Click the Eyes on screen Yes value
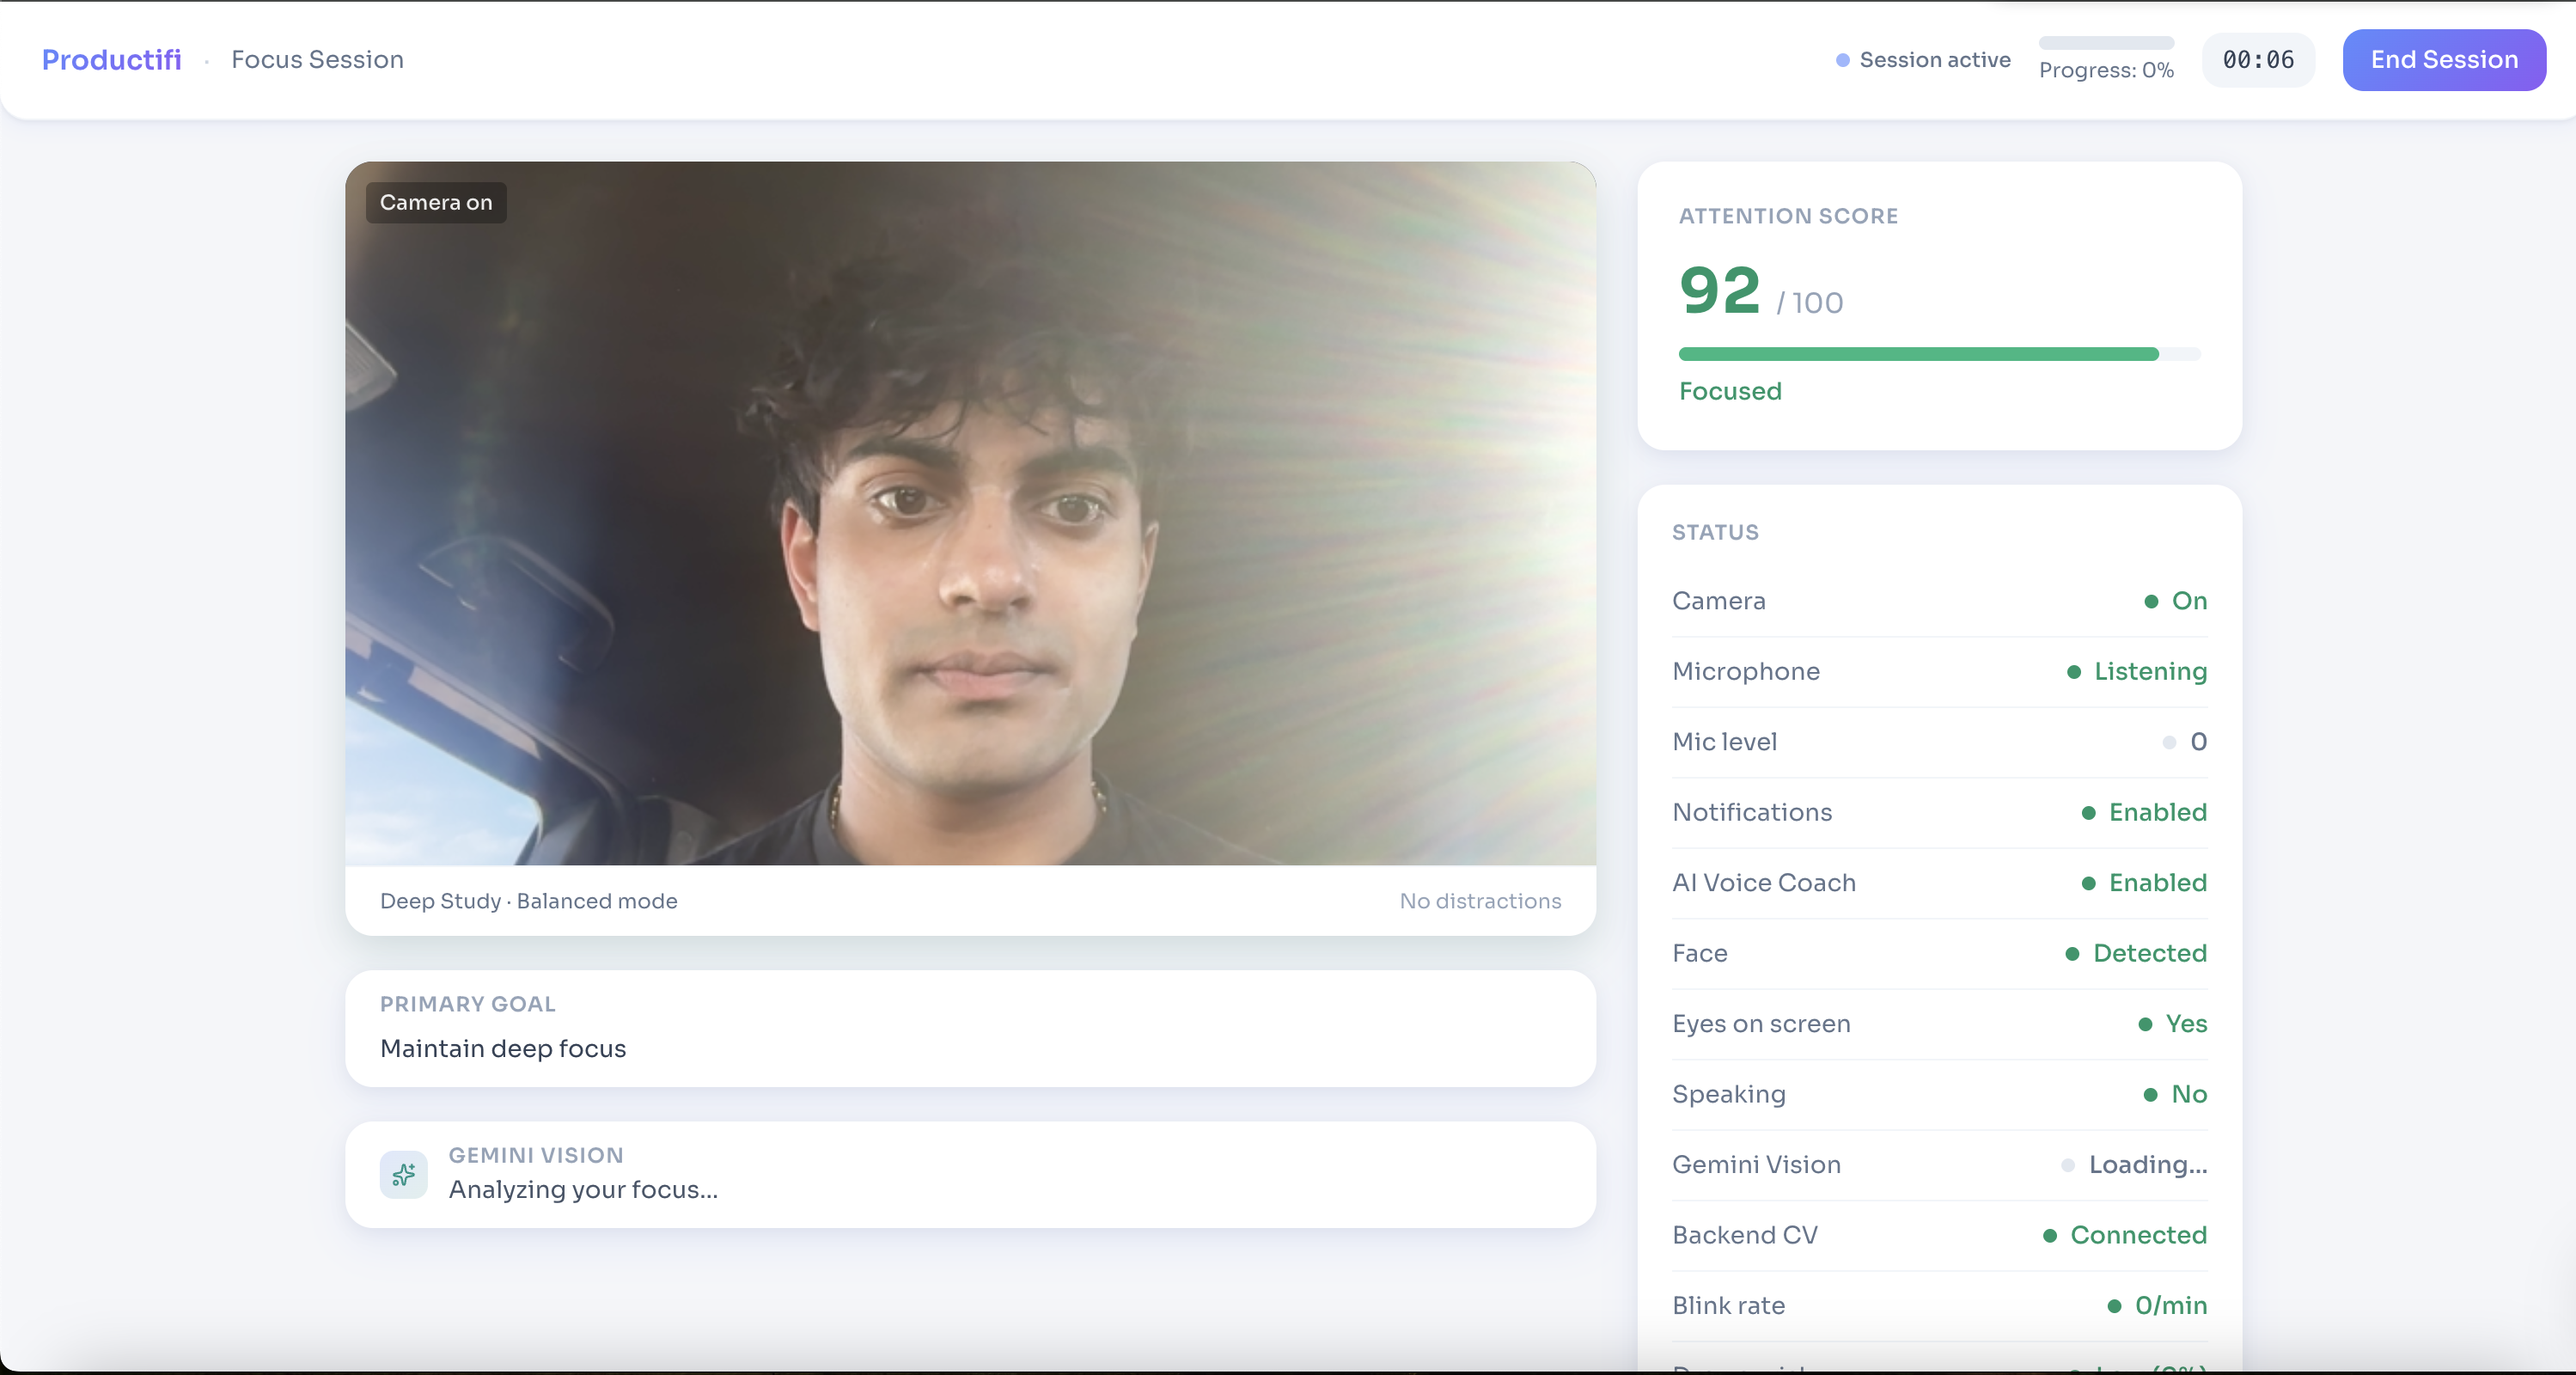 [x=2185, y=1023]
